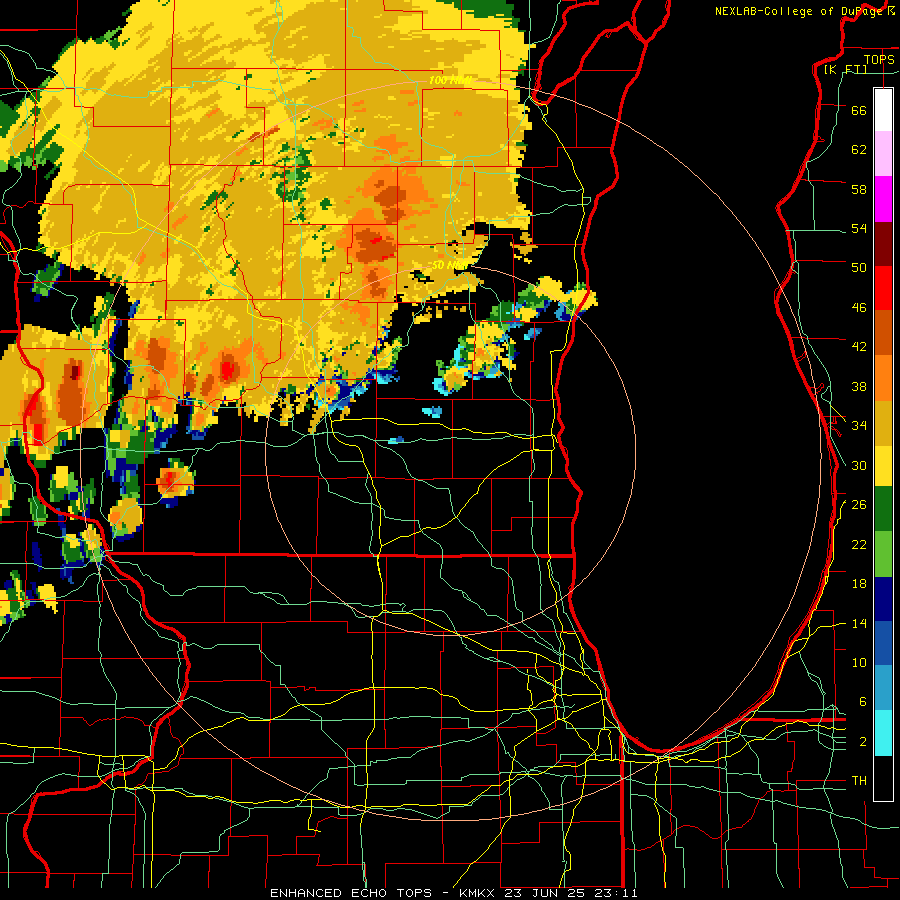The height and width of the screenshot is (900, 900).
Task: Click the gold legend swatch
Action: click(x=883, y=422)
